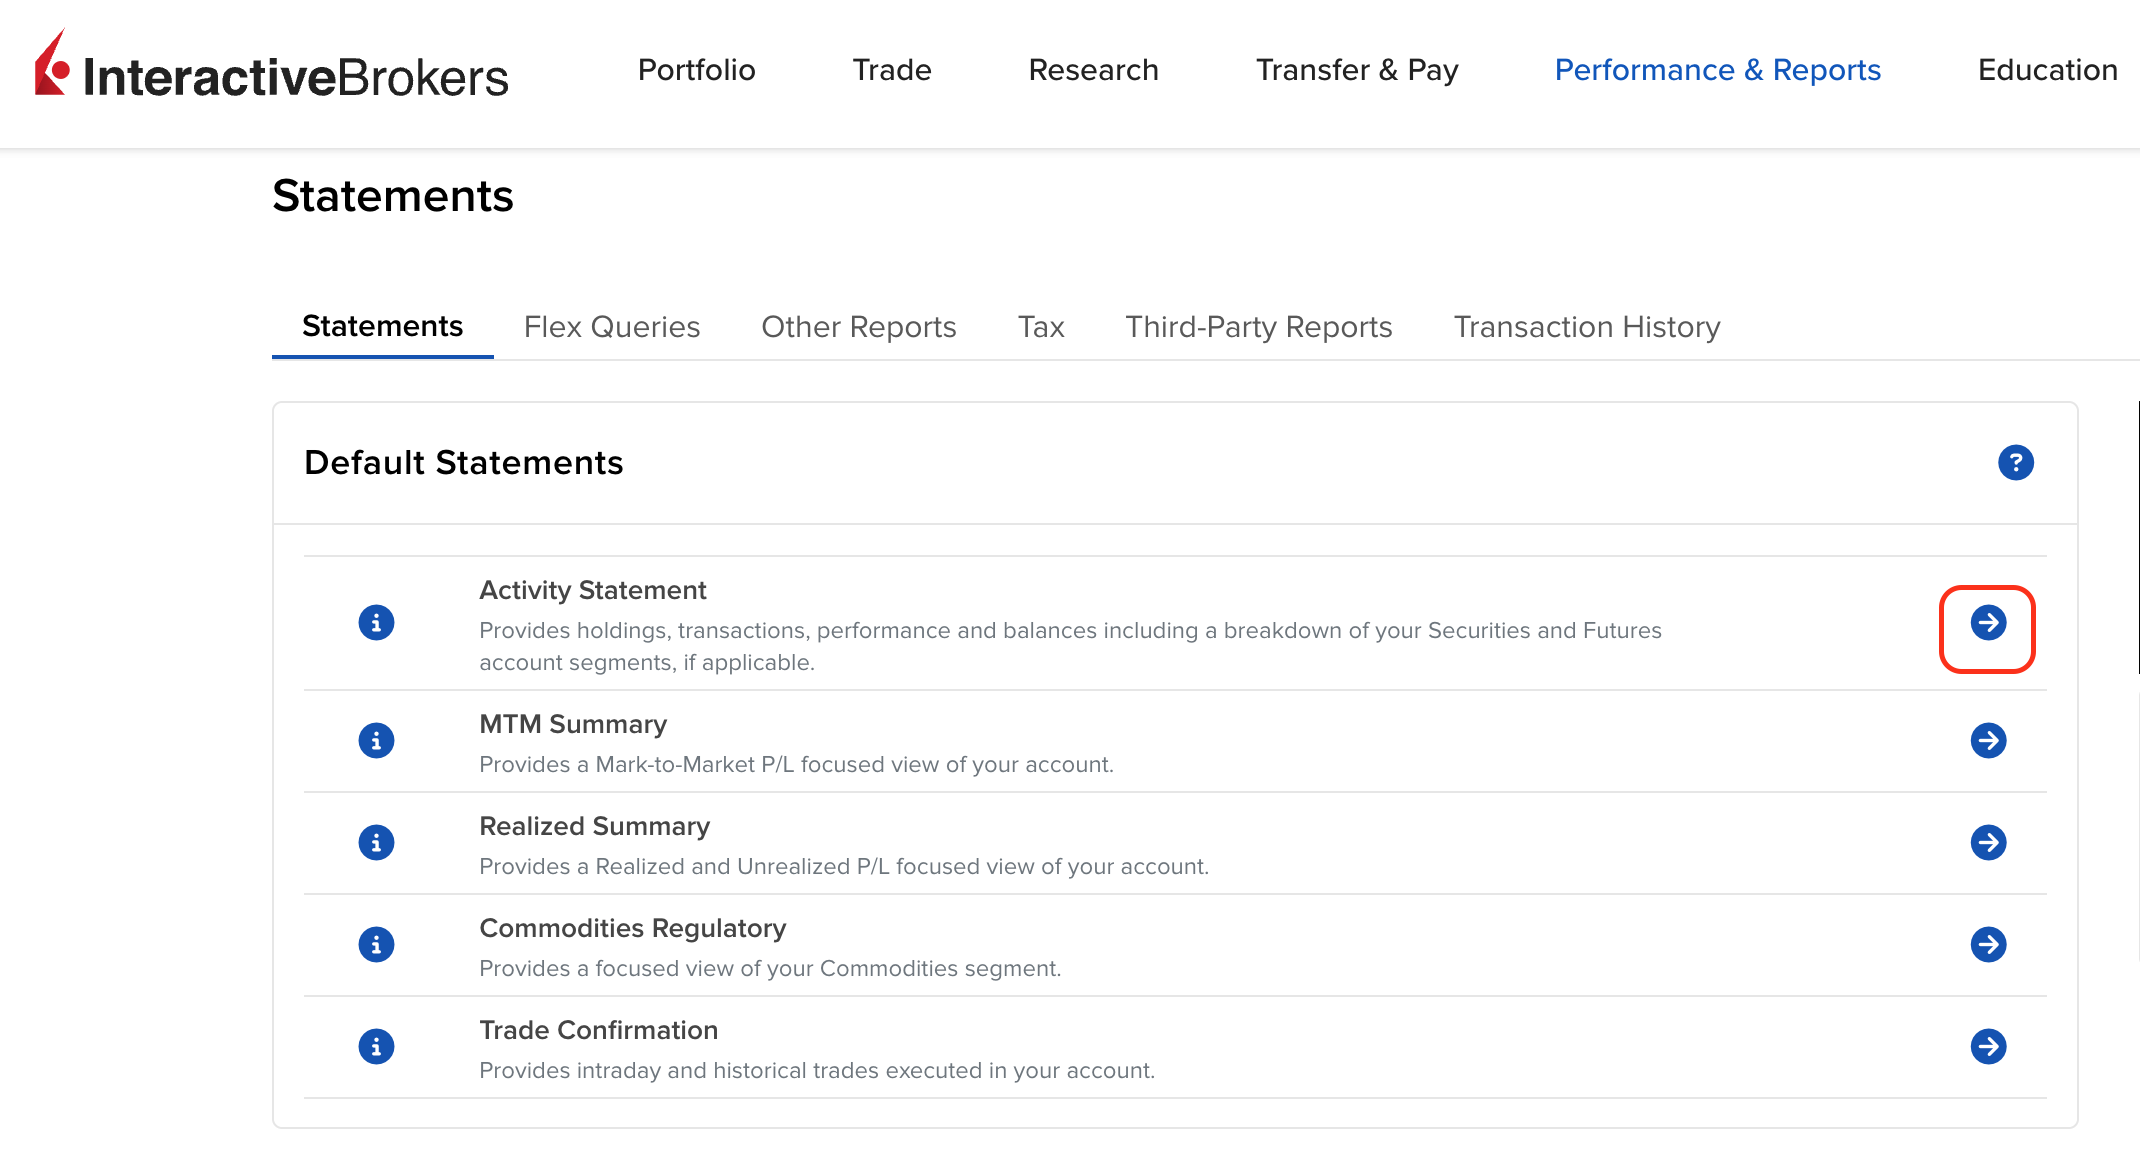
Task: Click the info icon for Realized Summary
Action: coord(376,843)
